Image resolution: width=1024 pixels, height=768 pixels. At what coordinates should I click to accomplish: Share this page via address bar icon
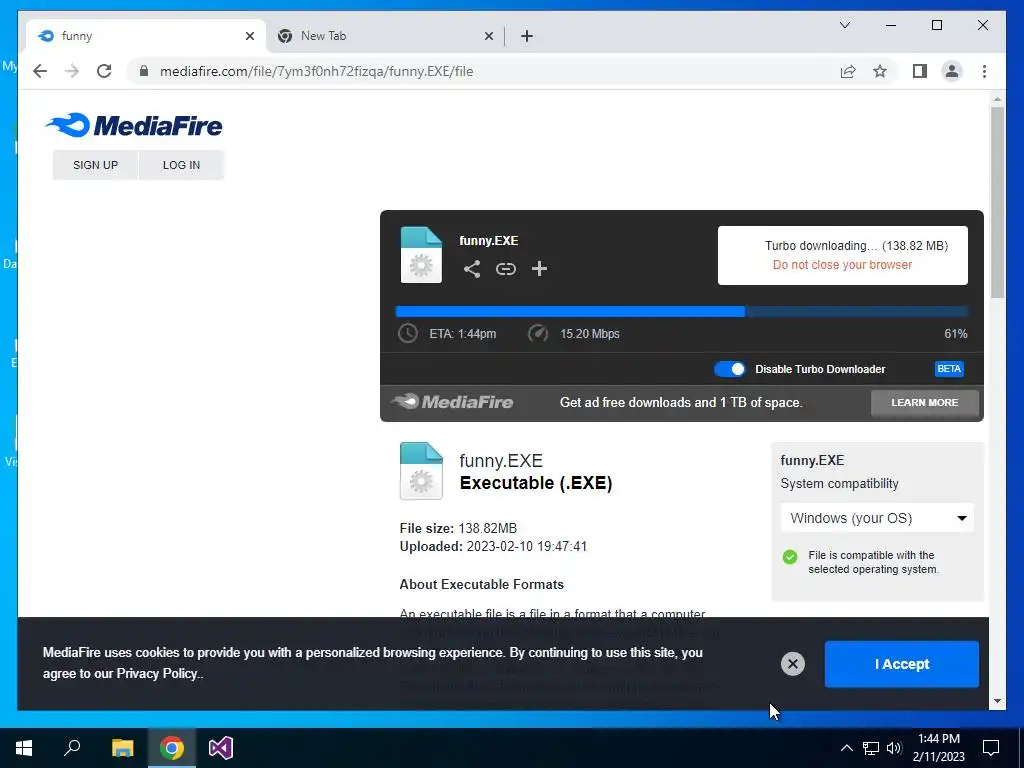pos(848,71)
